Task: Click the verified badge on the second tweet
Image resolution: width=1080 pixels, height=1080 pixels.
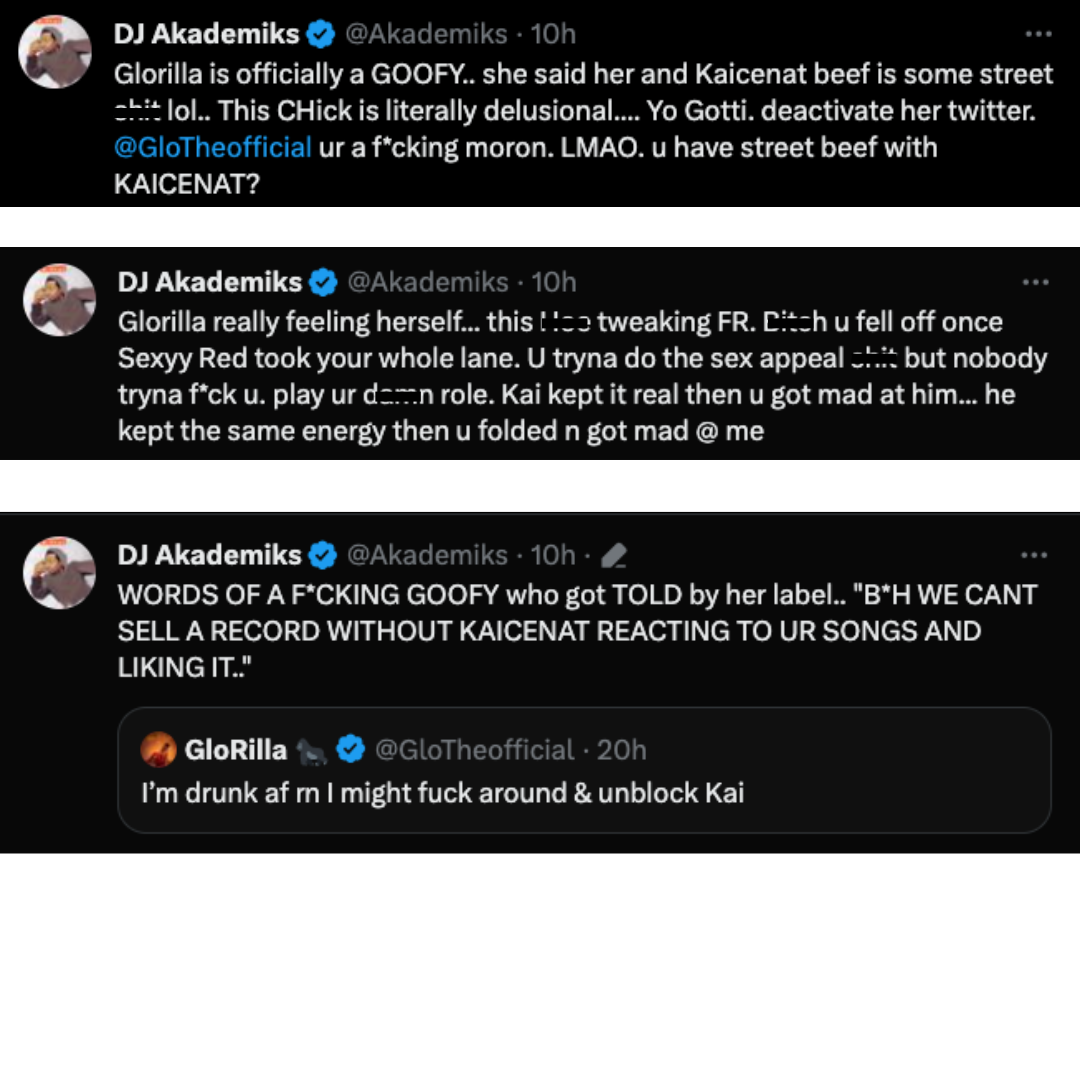Action: (x=323, y=282)
